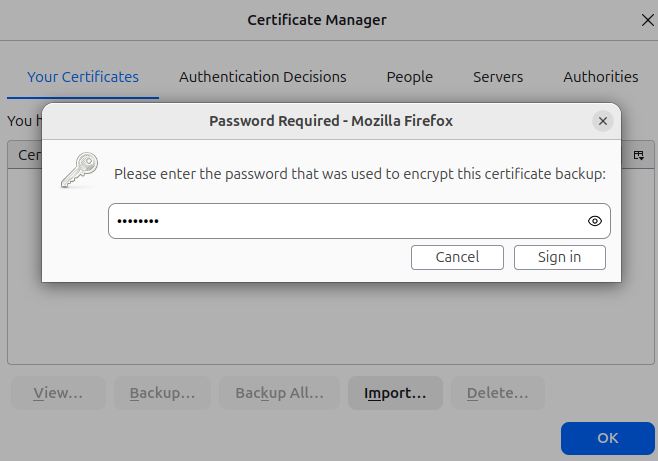
Task: Cancel the password prompt
Action: point(457,257)
